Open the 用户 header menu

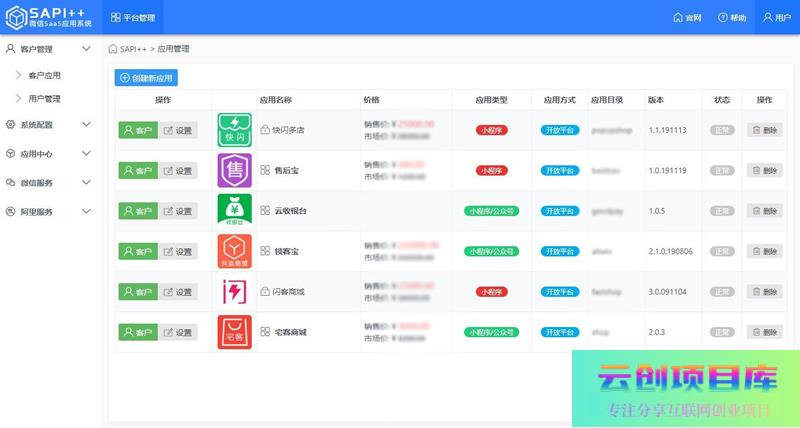point(777,18)
